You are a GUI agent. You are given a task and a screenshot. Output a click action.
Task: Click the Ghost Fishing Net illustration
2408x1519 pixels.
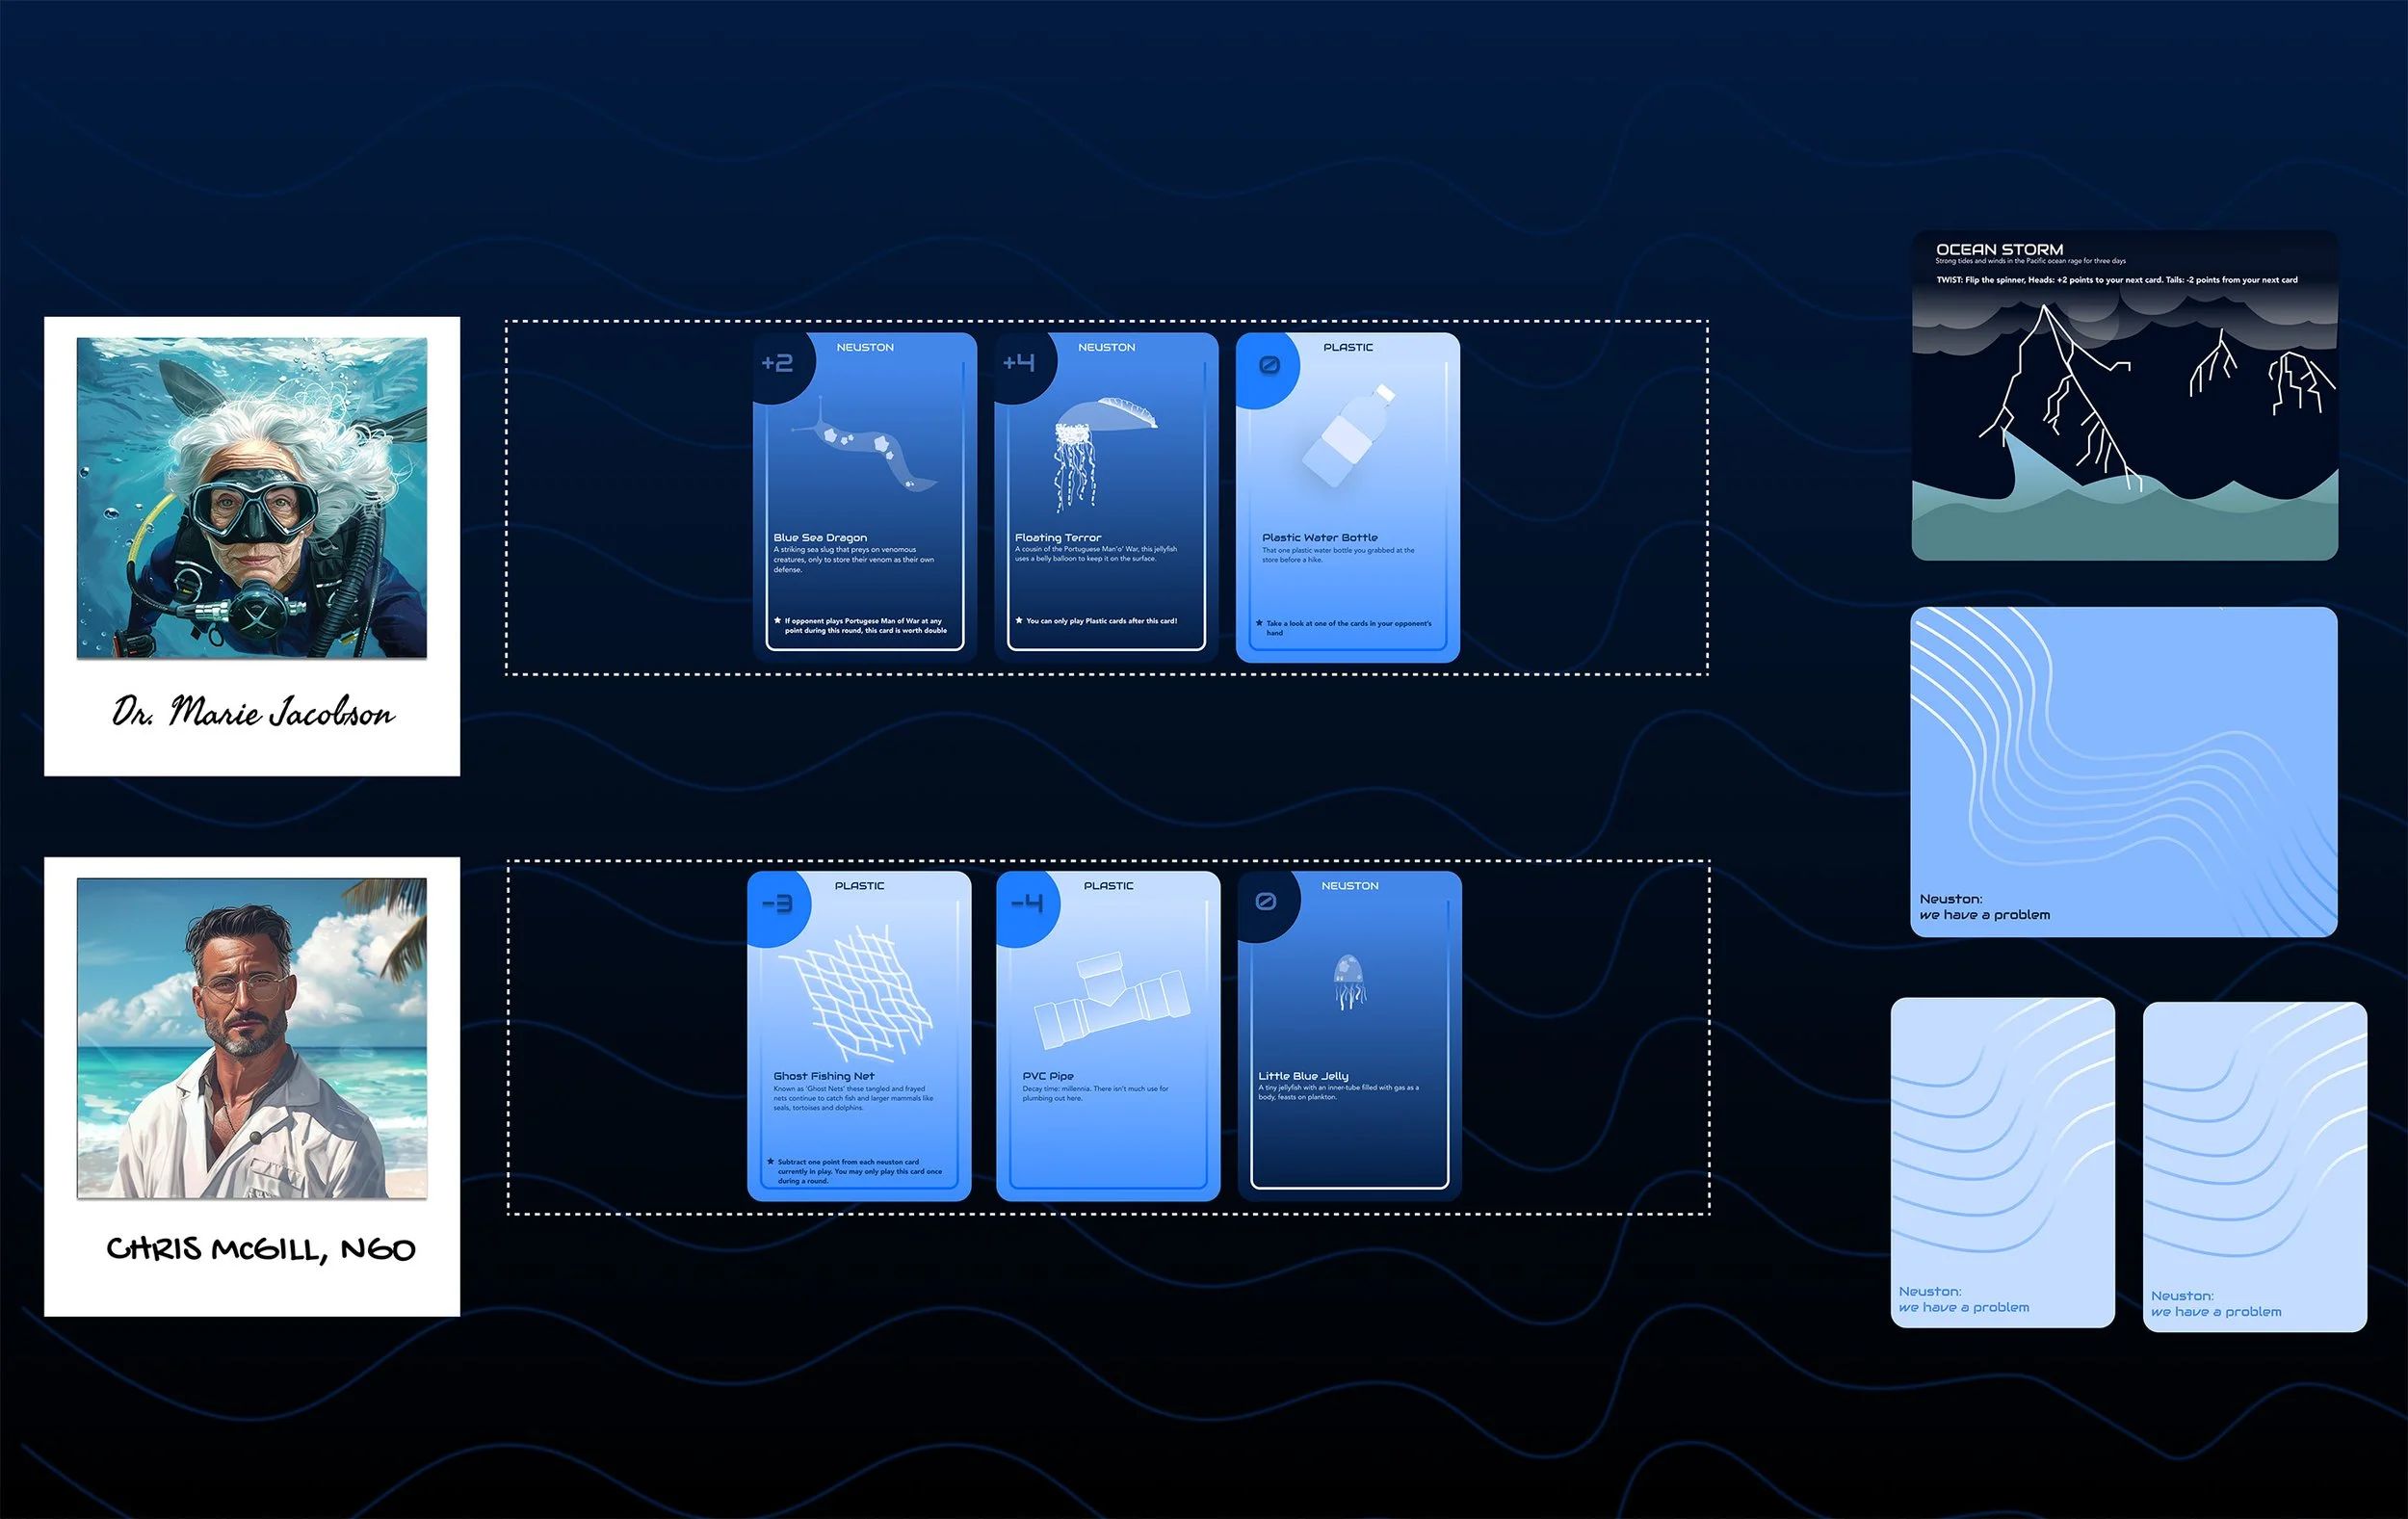858,992
